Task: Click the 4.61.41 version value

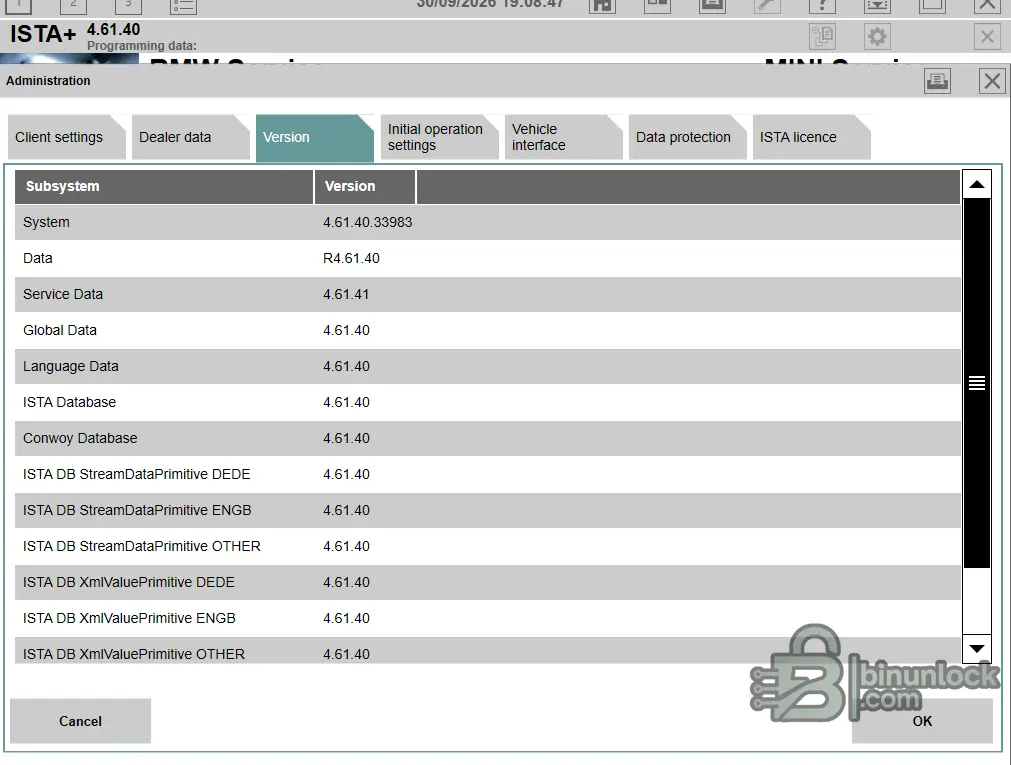Action: (346, 295)
